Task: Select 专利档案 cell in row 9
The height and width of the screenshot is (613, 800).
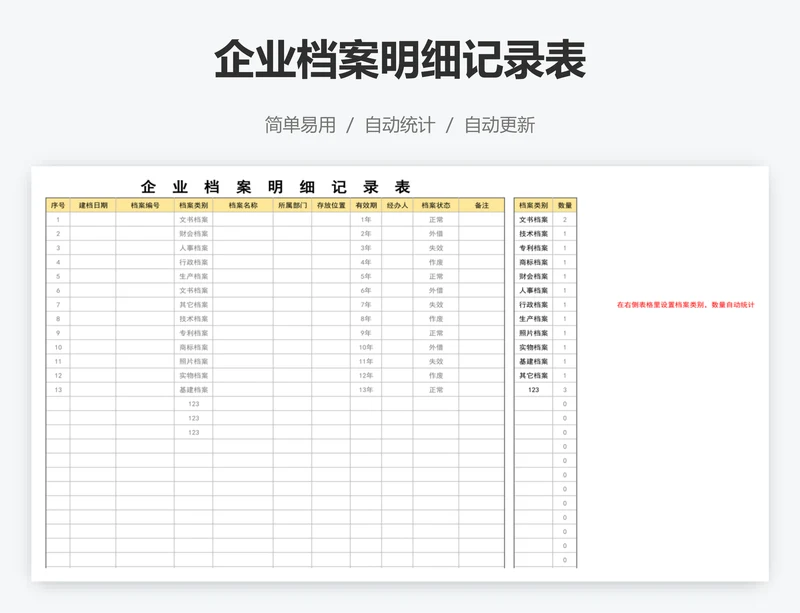Action: tap(193, 333)
